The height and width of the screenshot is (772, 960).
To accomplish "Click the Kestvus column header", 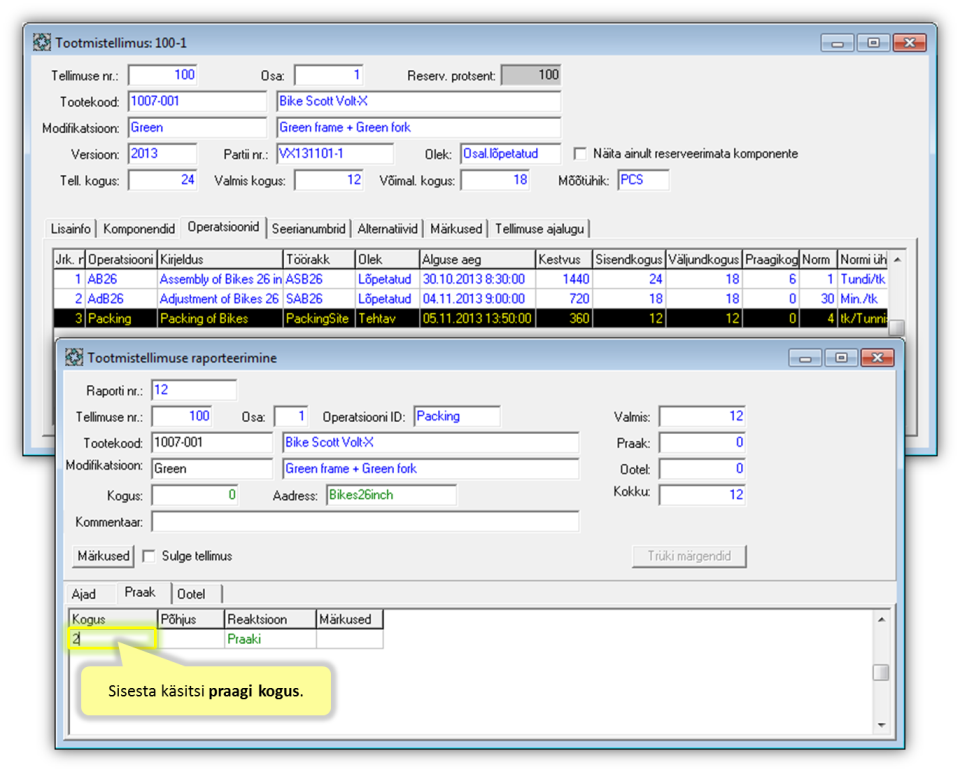I will coord(563,260).
